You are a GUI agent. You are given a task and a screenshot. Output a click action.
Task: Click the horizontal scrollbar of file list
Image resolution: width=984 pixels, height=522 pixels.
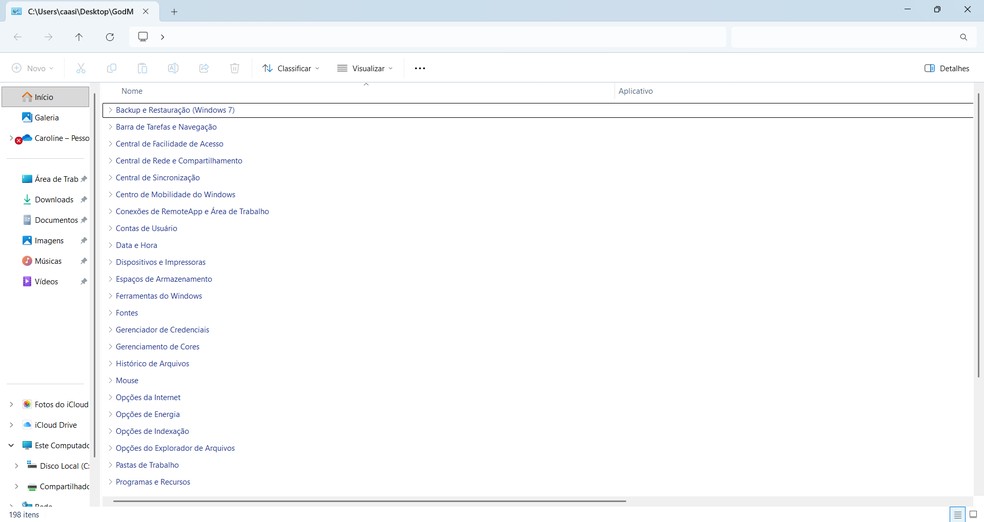pyautogui.click(x=370, y=501)
